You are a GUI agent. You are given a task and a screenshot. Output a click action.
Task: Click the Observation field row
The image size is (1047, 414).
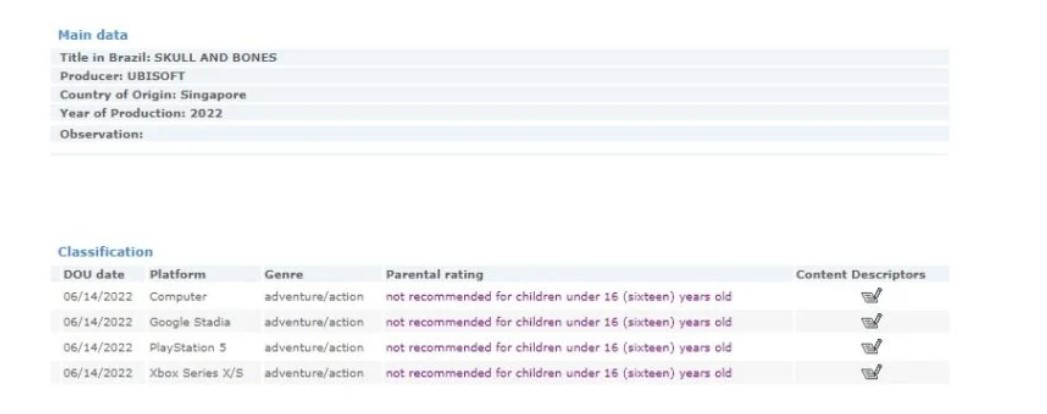(101, 133)
